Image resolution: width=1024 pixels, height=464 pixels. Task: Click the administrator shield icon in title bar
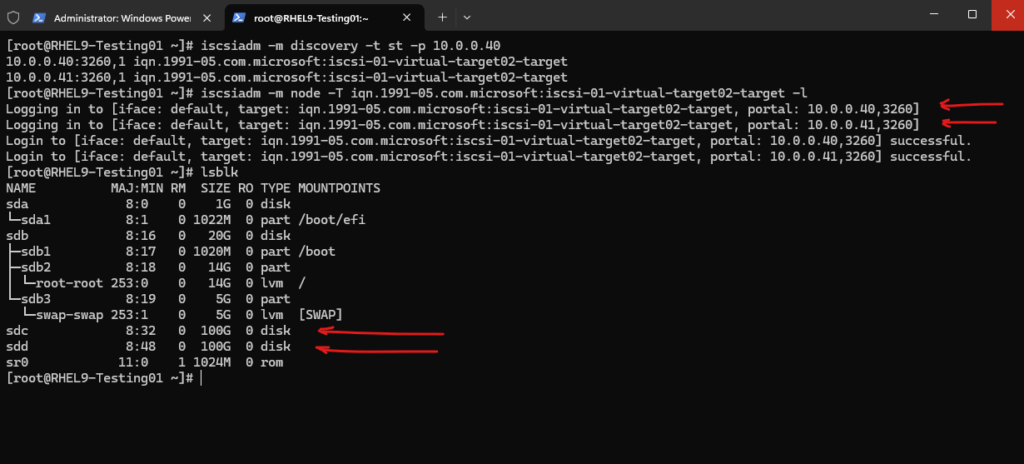(13, 17)
